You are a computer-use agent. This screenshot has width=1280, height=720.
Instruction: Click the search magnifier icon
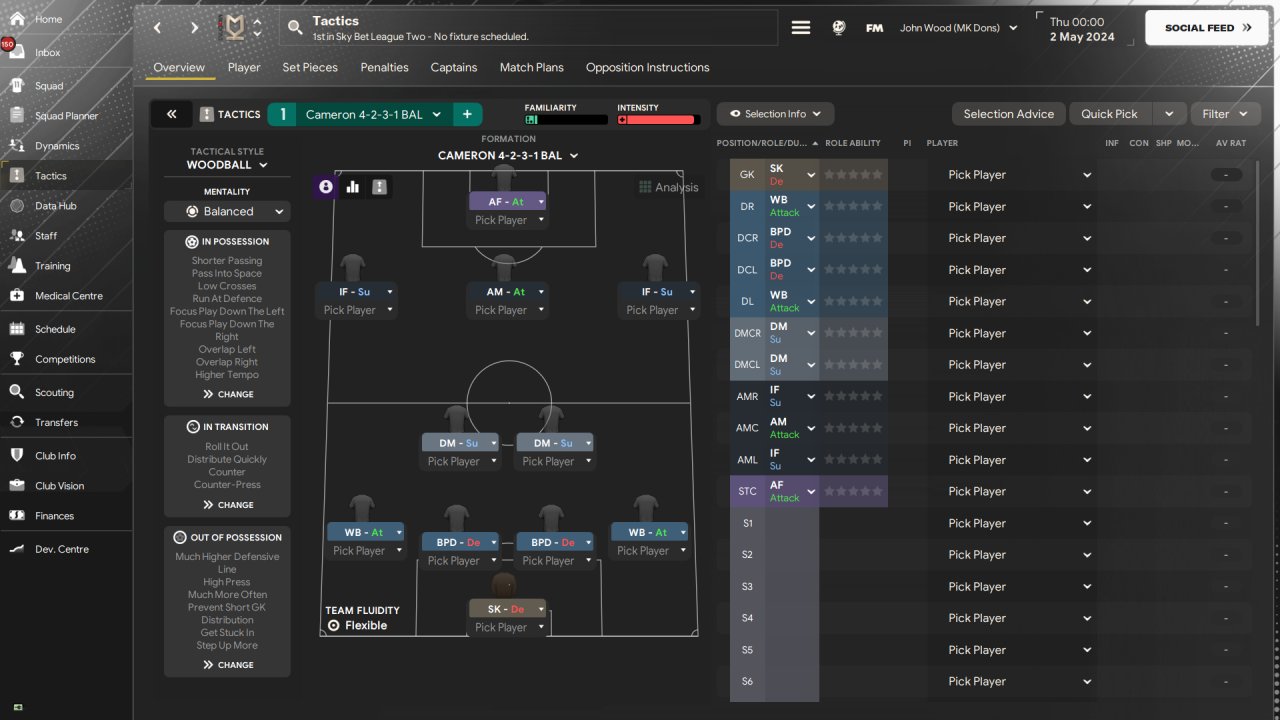point(294,28)
